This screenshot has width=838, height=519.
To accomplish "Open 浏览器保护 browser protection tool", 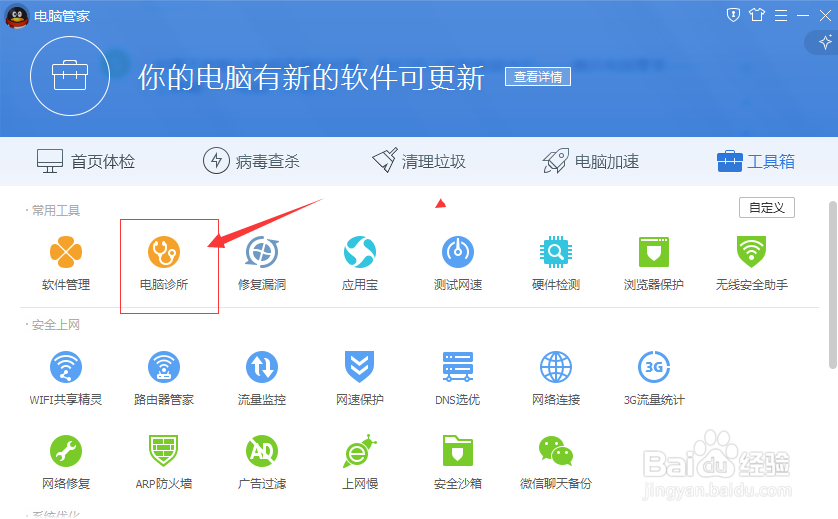I will pyautogui.click(x=654, y=252).
